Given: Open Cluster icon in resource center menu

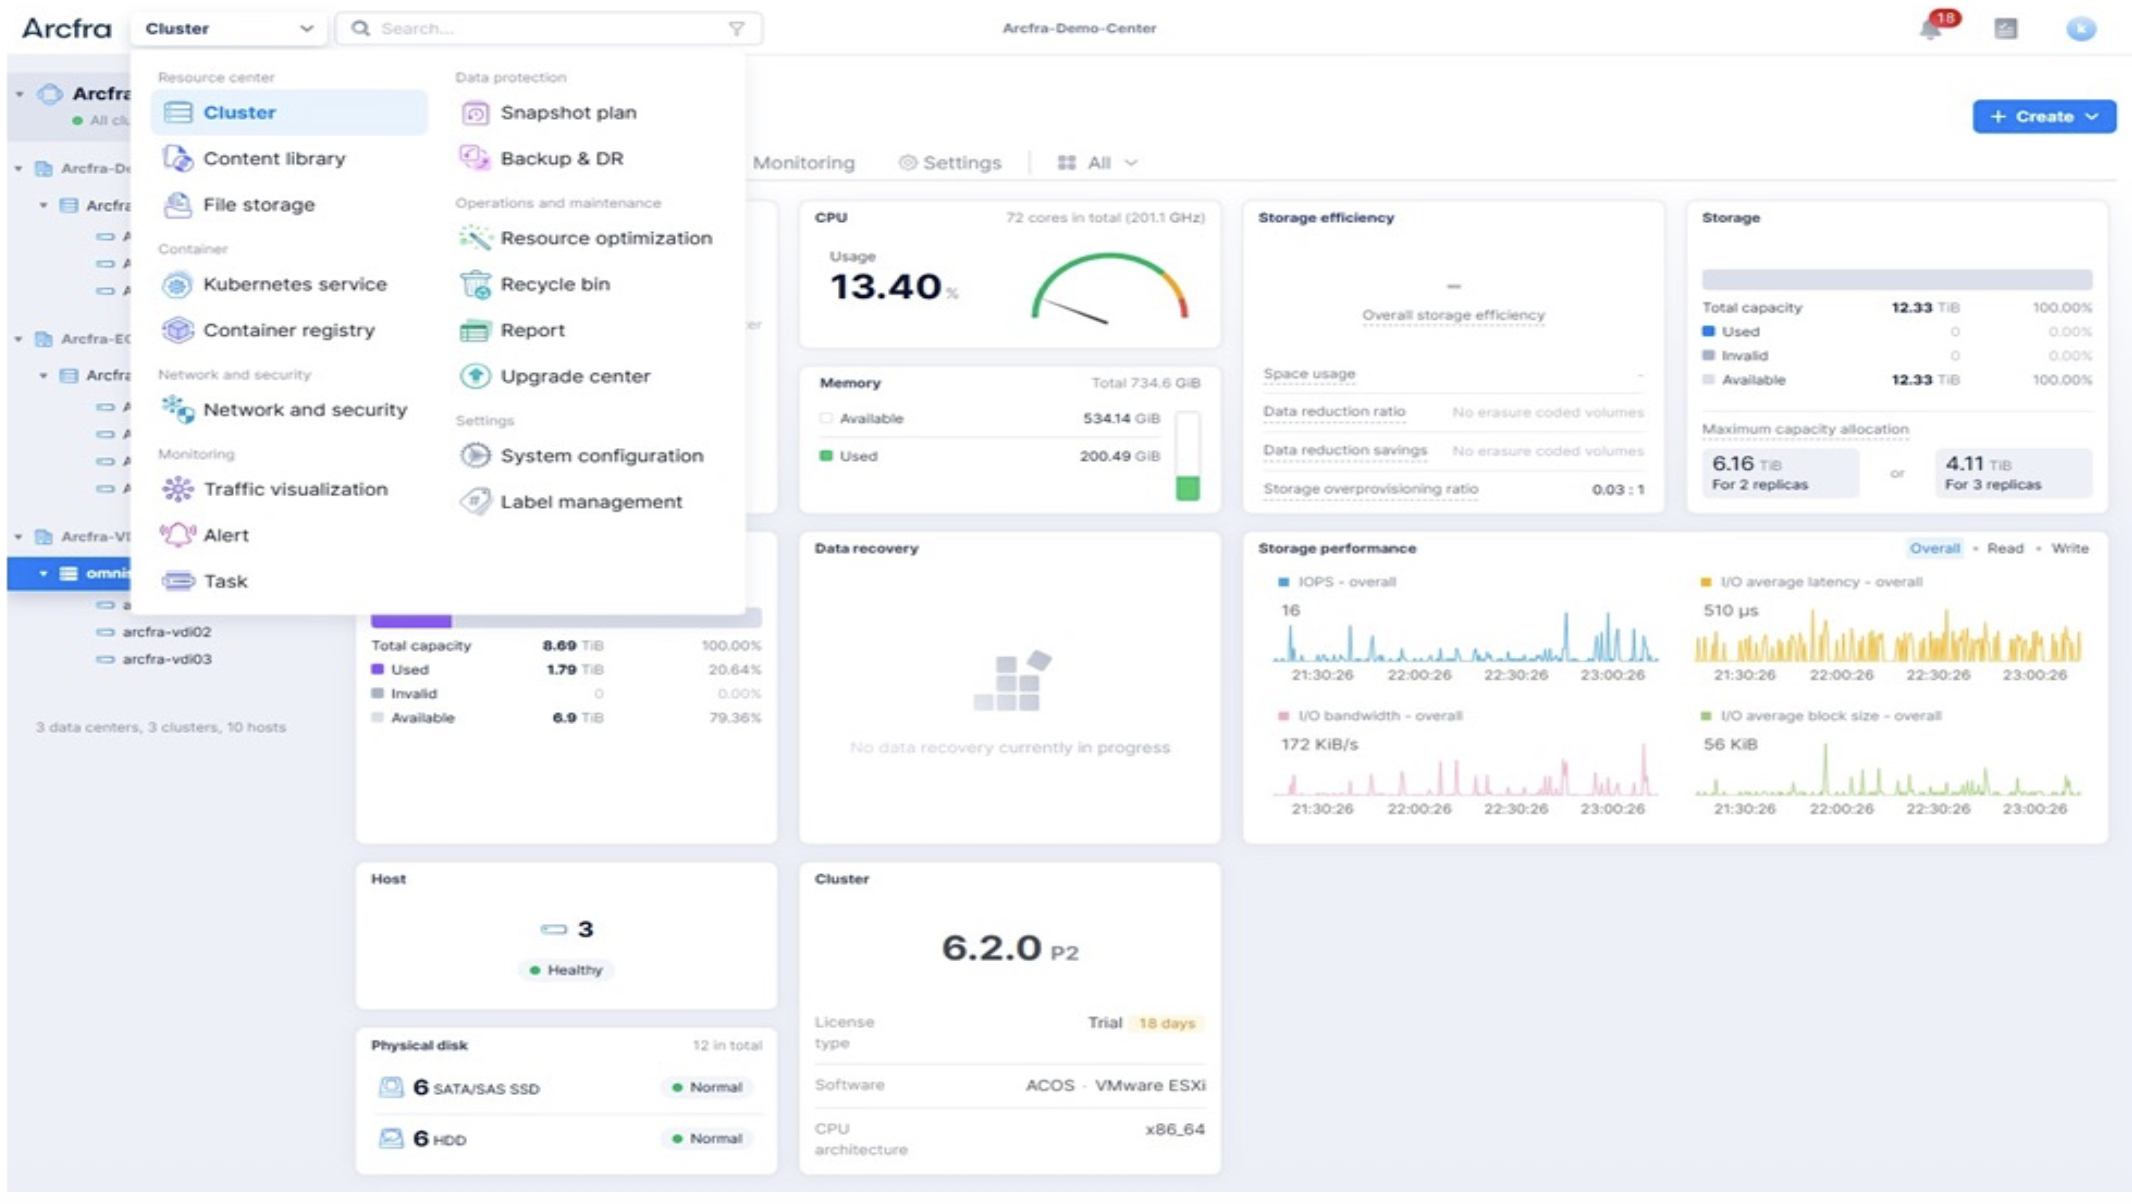Looking at the screenshot, I should pyautogui.click(x=178, y=113).
